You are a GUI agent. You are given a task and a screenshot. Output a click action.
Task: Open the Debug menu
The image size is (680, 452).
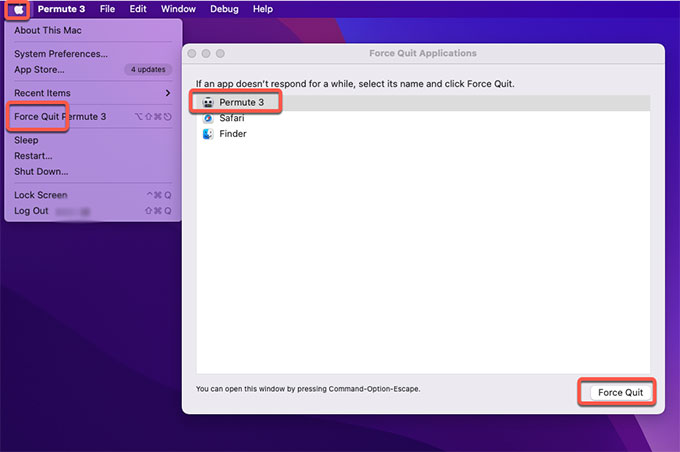pyautogui.click(x=224, y=9)
